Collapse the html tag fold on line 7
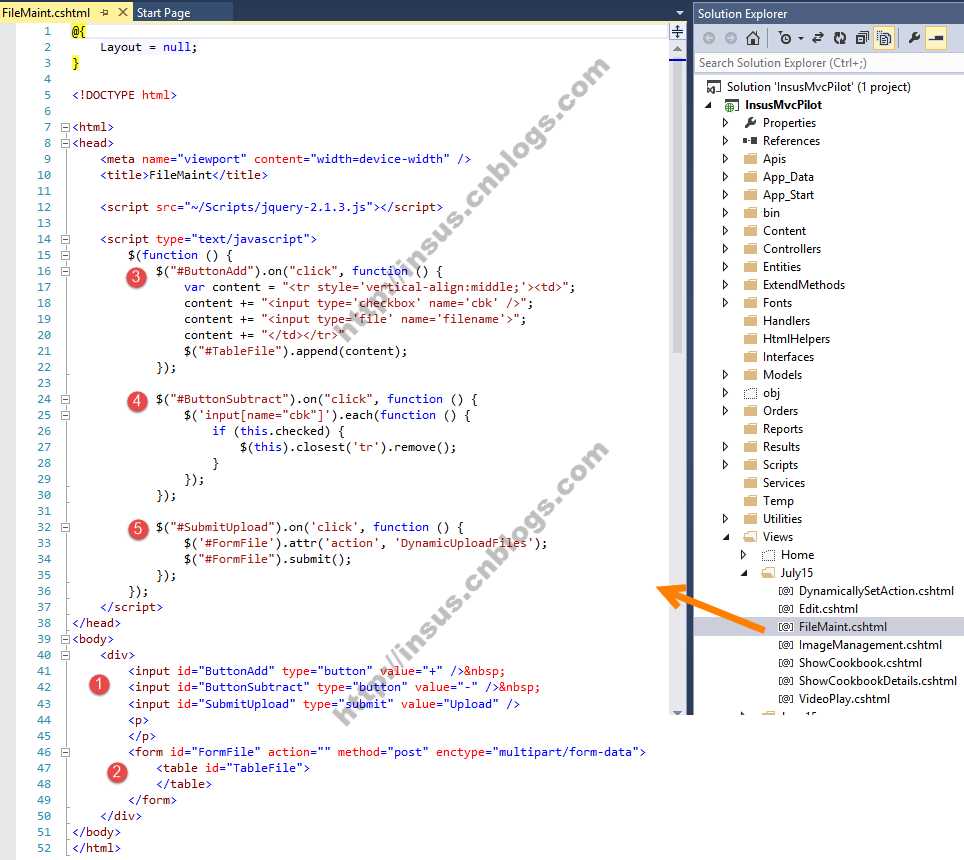The image size is (964, 860). click(65, 127)
